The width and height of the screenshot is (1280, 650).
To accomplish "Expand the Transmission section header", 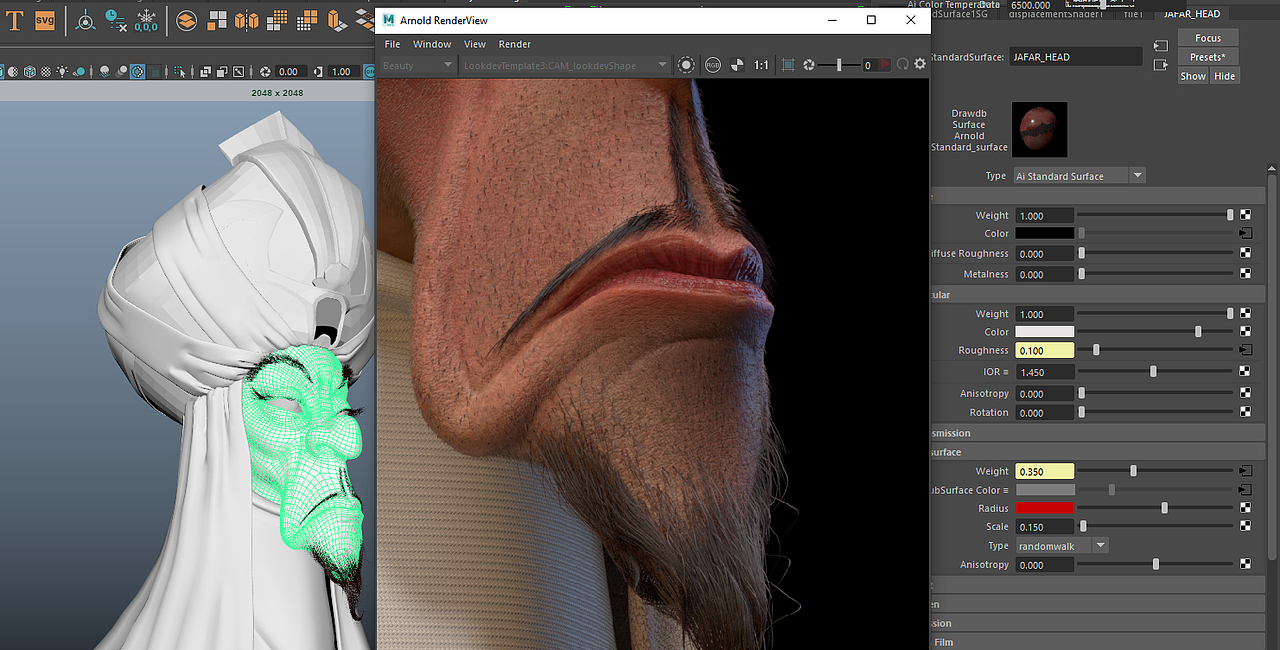I will click(x=1100, y=433).
